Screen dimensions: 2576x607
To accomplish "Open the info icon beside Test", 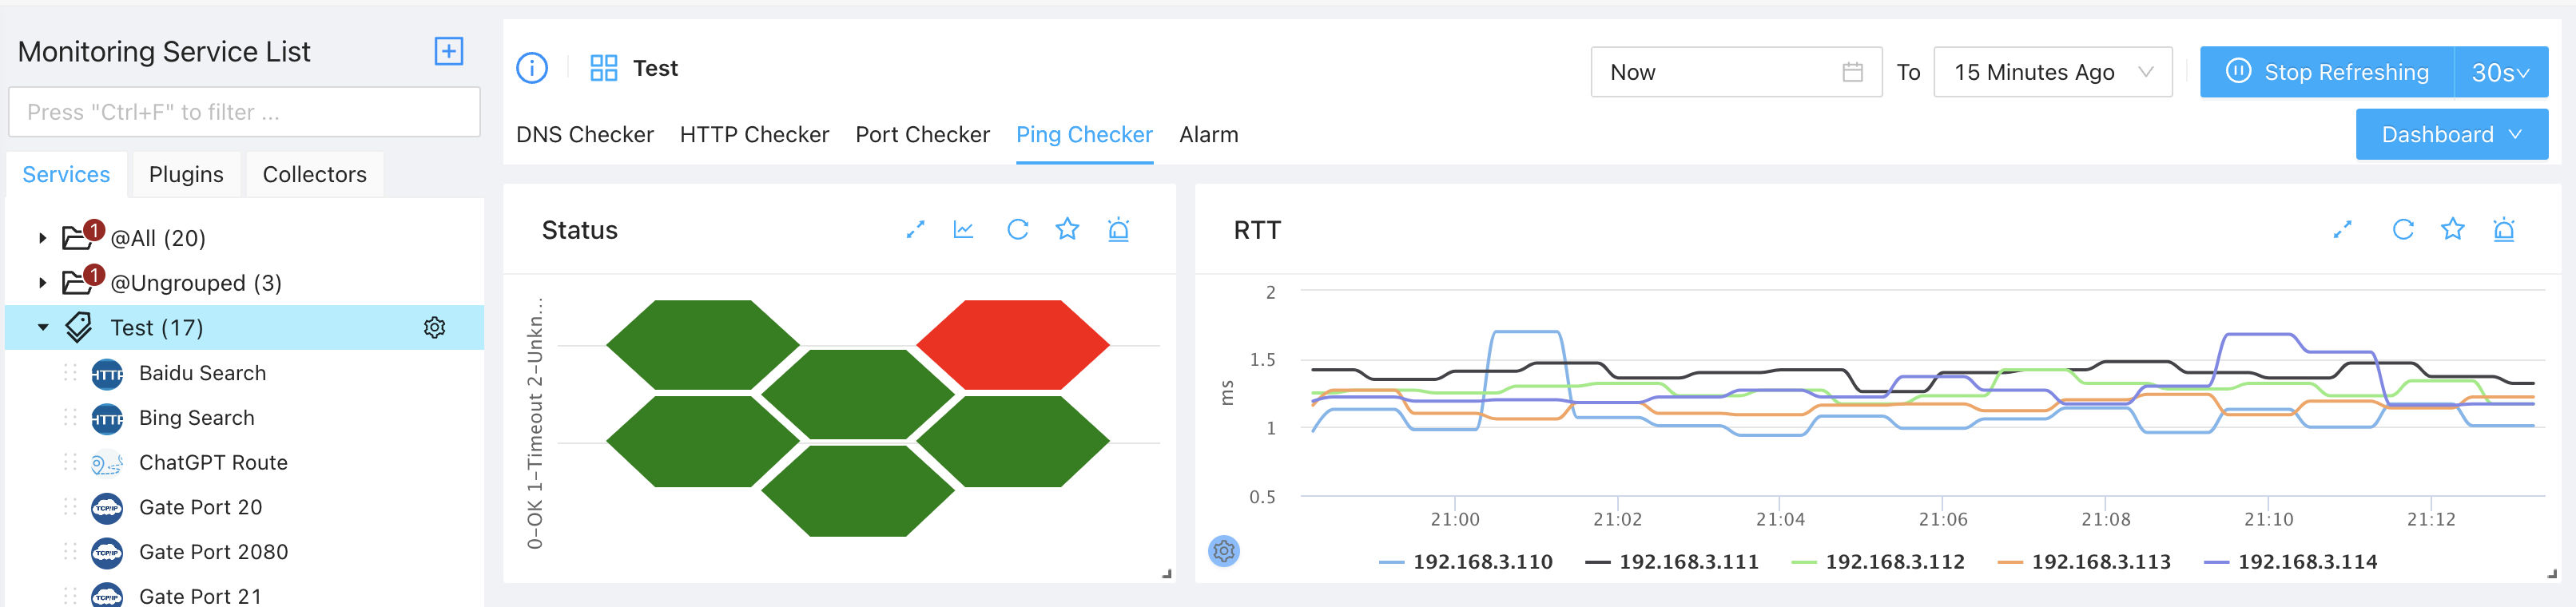I will pos(532,68).
